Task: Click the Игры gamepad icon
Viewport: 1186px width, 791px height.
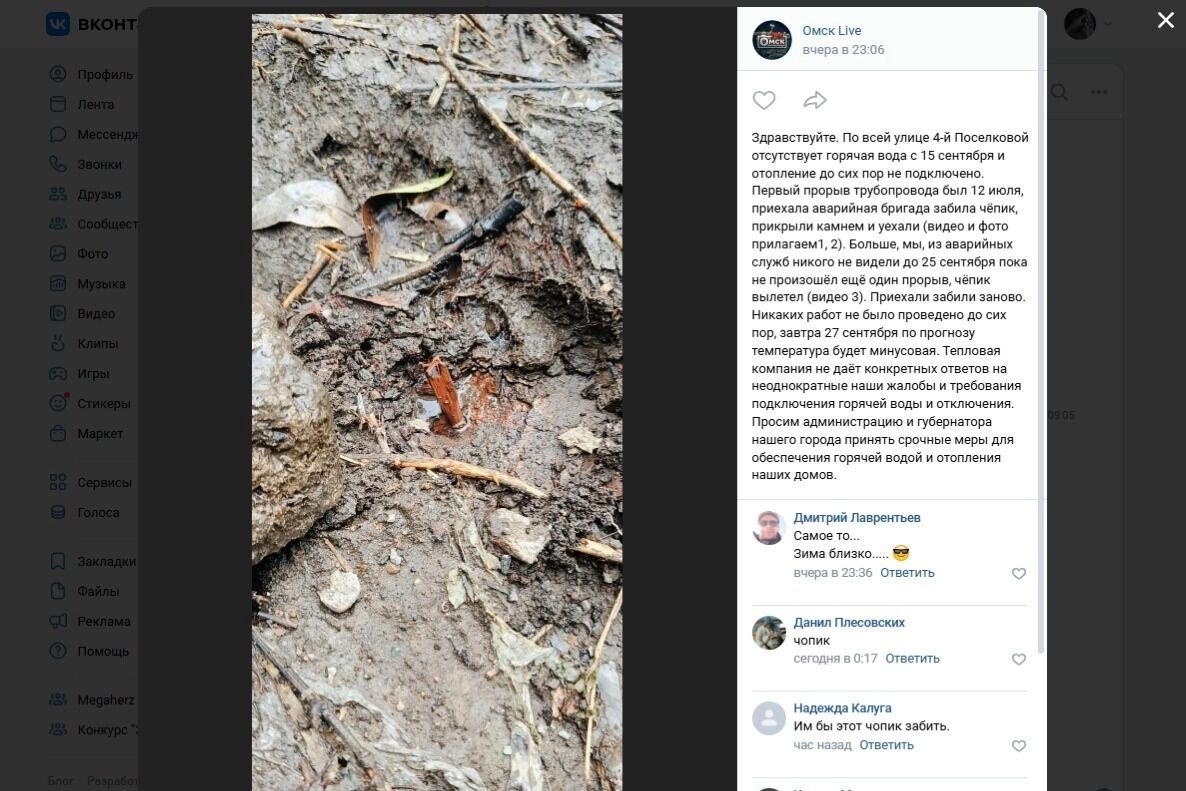Action: pos(58,373)
